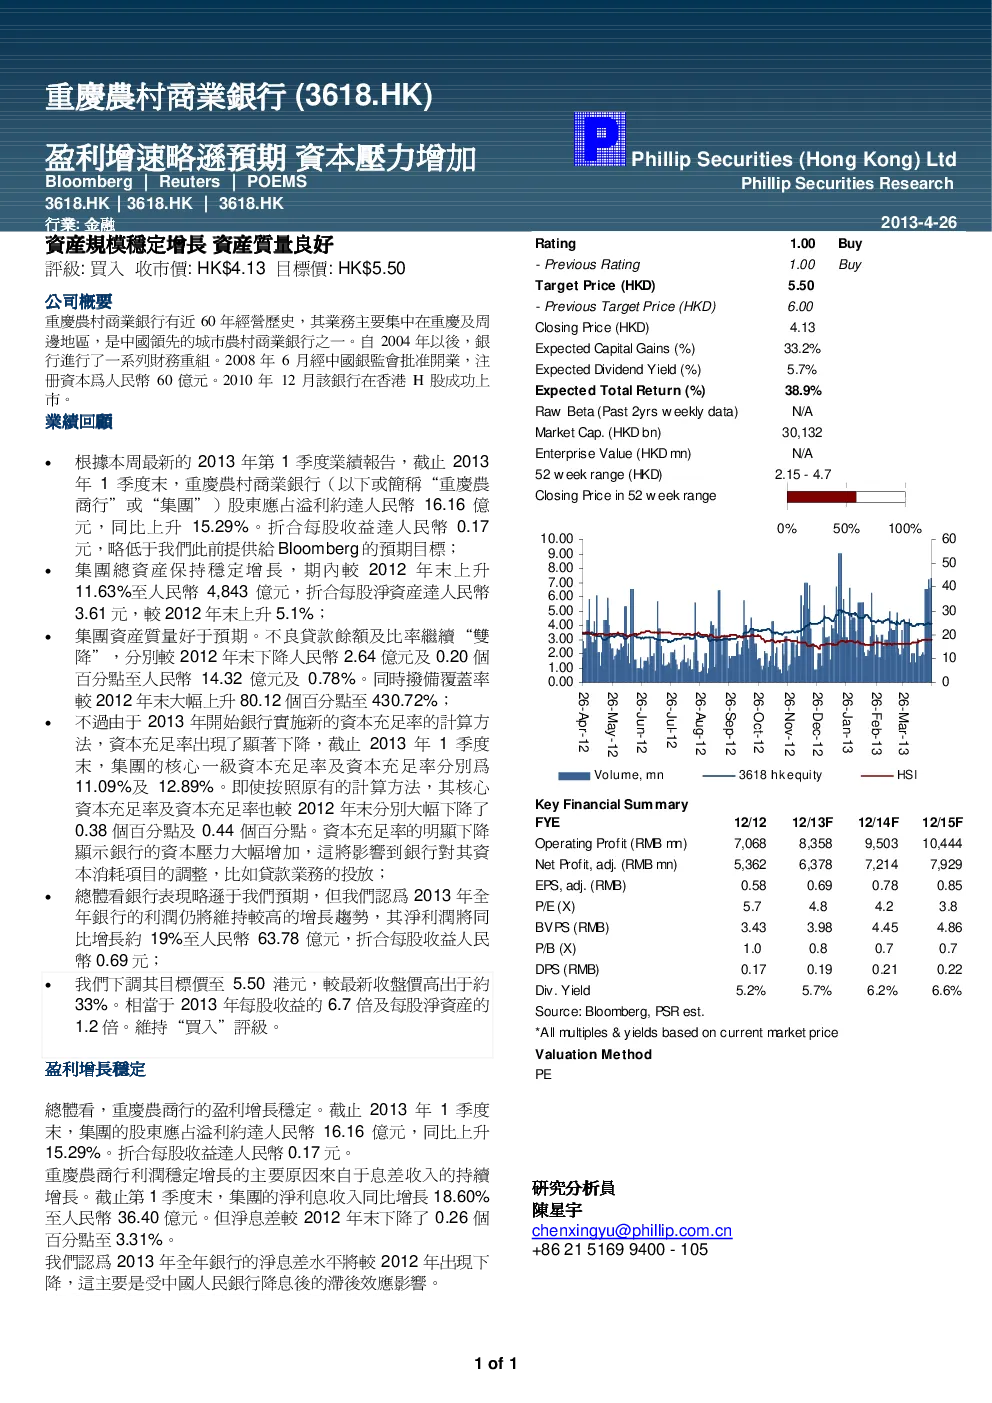Open the chenxingyu@phillip.com.cn email link
Image resolution: width=992 pixels, height=1403 pixels.
coord(632,1231)
